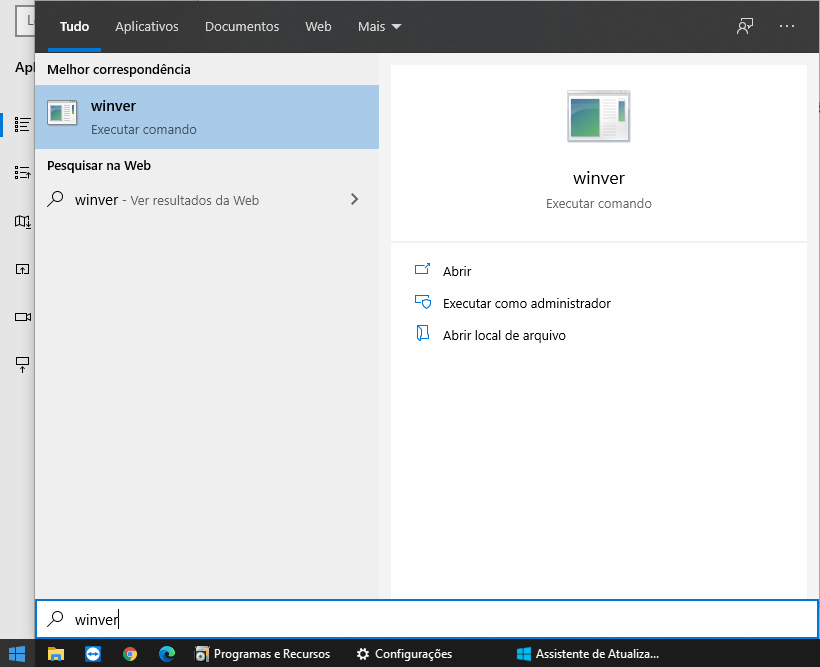Click the video camera sidebar icon
820x667 pixels.
(x=22, y=317)
